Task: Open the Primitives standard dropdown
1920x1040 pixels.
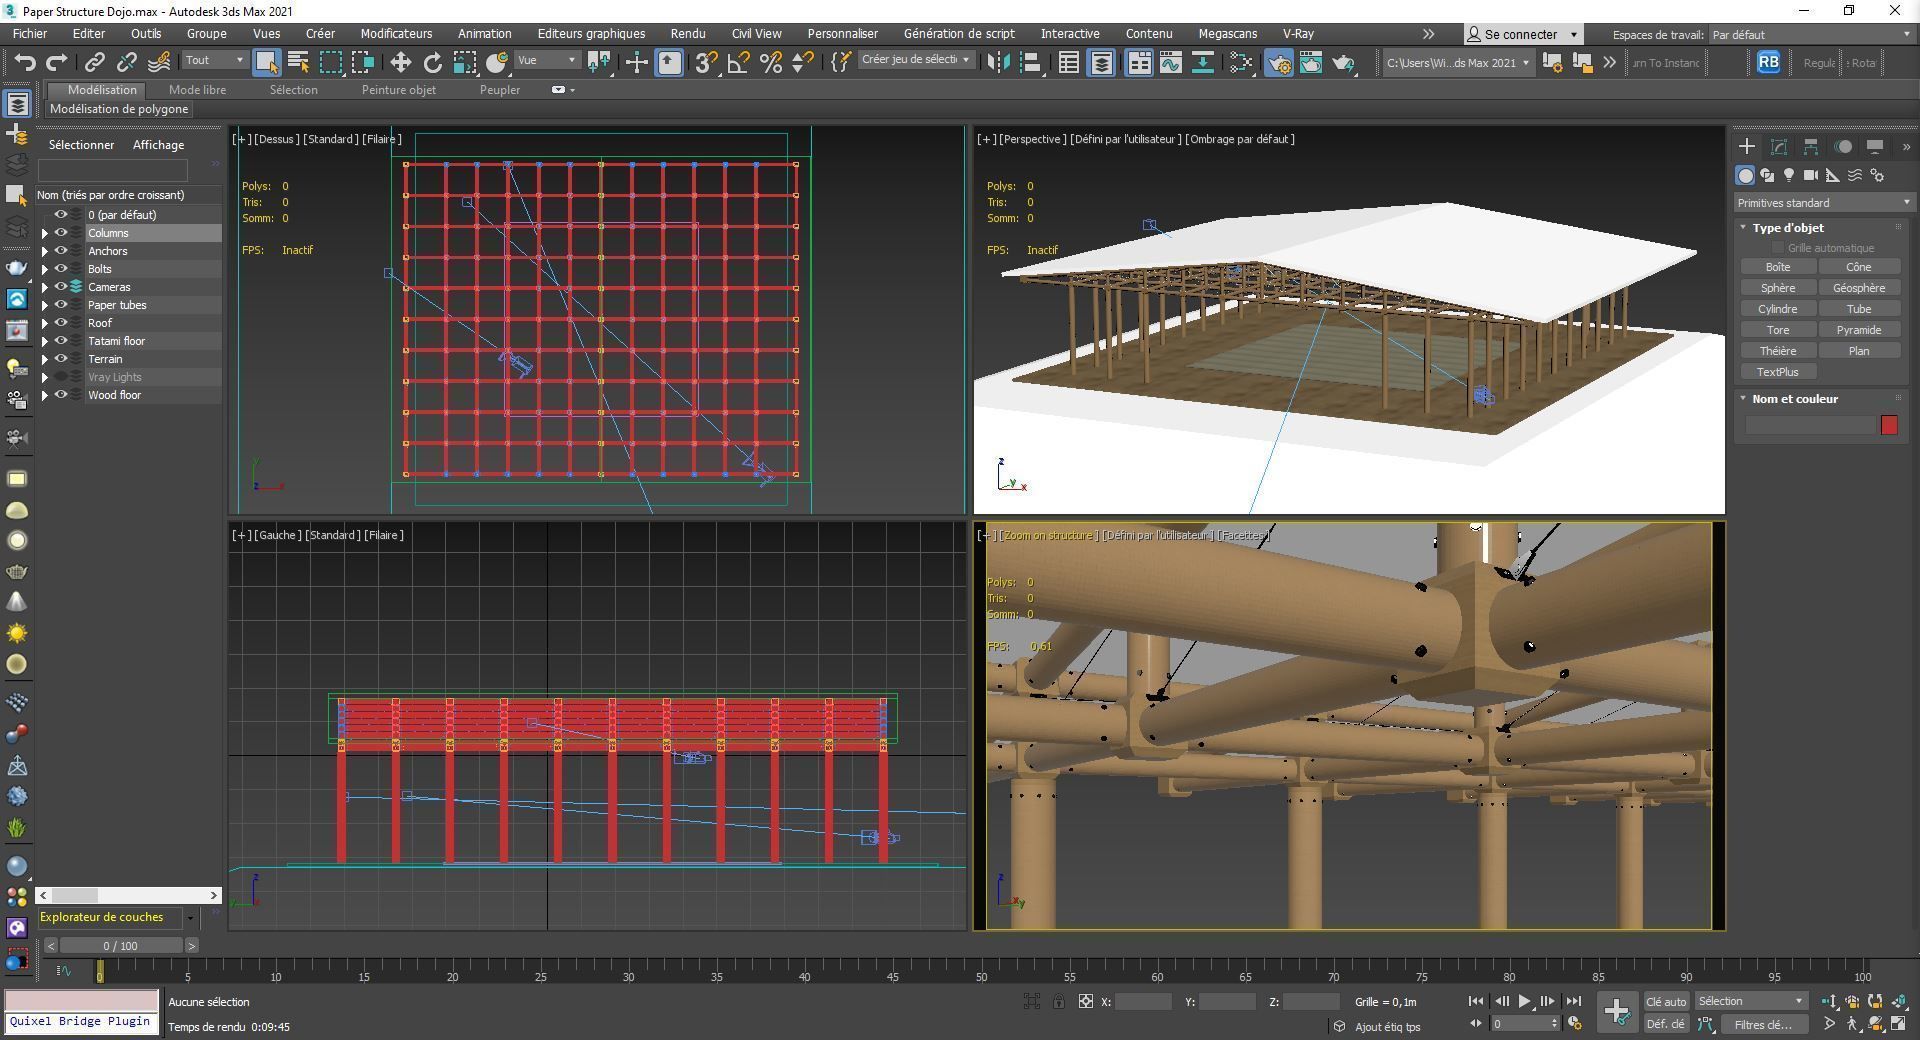Action: (x=1824, y=202)
